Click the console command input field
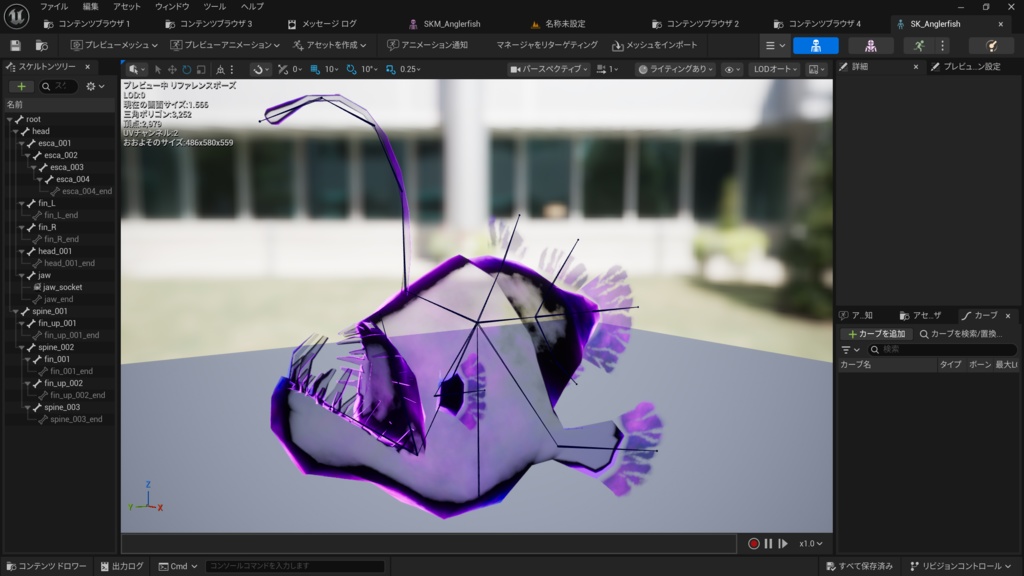This screenshot has height=576, width=1024. point(295,566)
